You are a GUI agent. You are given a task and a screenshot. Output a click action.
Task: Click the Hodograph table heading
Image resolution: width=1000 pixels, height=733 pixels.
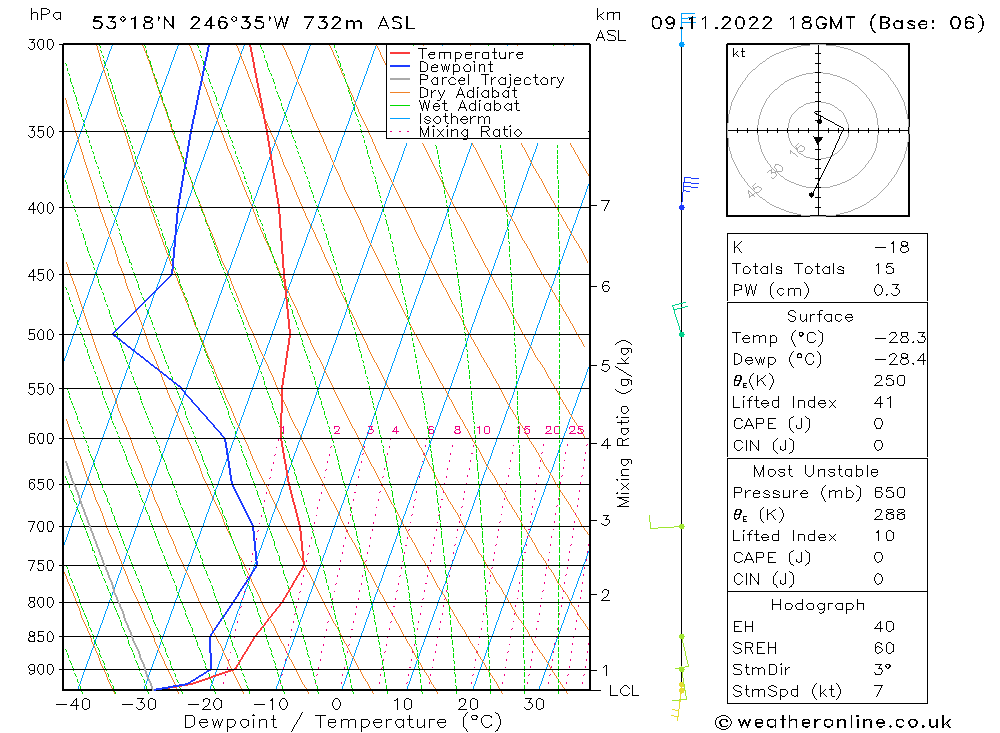(x=818, y=605)
